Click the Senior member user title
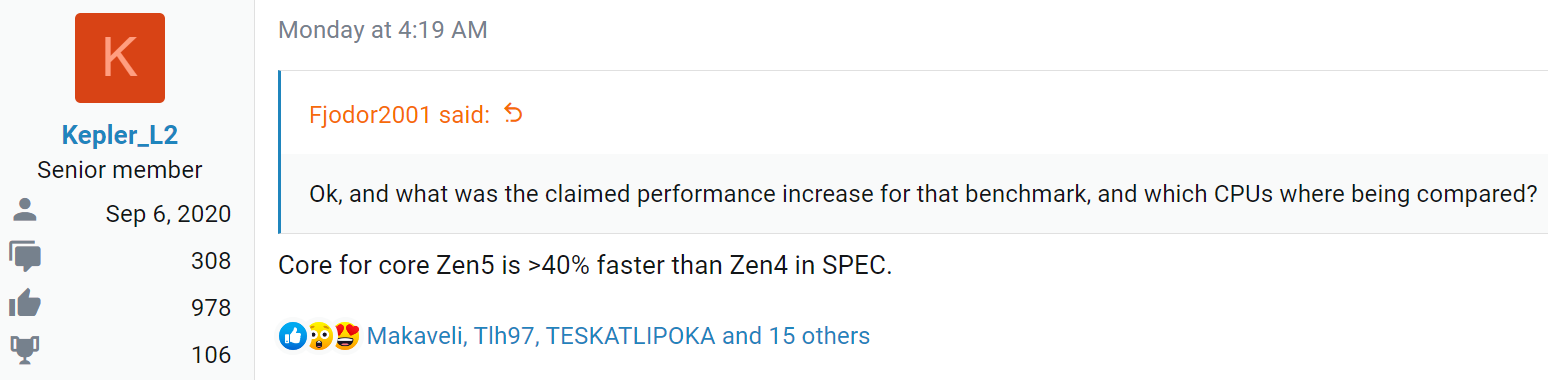Image resolution: width=1548 pixels, height=380 pixels. [120, 170]
